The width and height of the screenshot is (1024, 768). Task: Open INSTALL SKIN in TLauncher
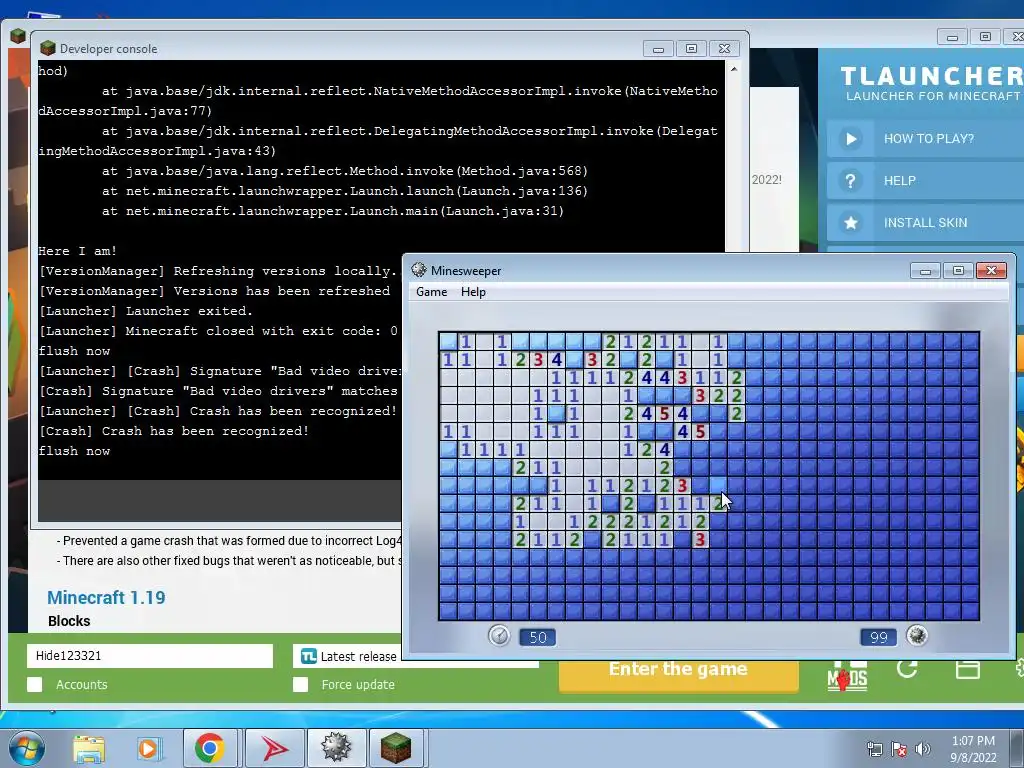(925, 223)
